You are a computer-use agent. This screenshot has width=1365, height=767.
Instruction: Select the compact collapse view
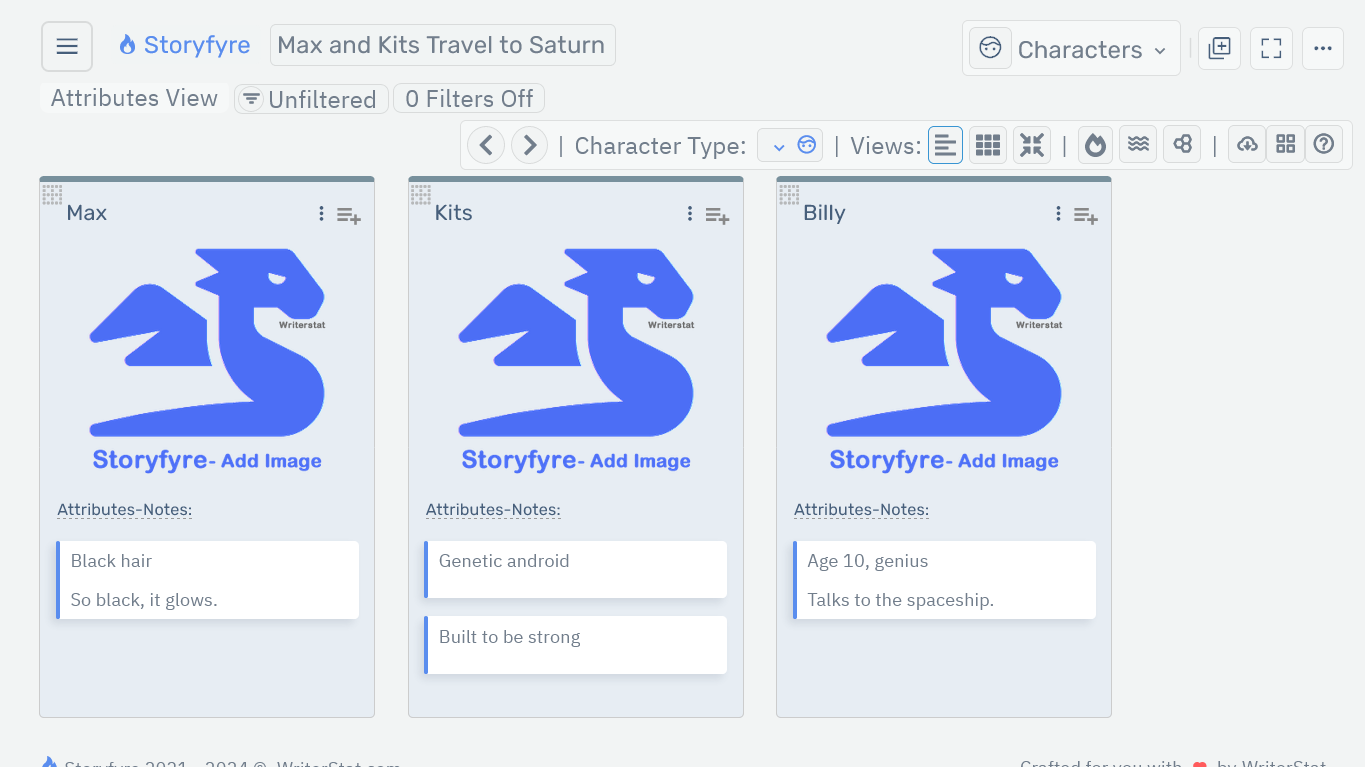pos(1032,145)
